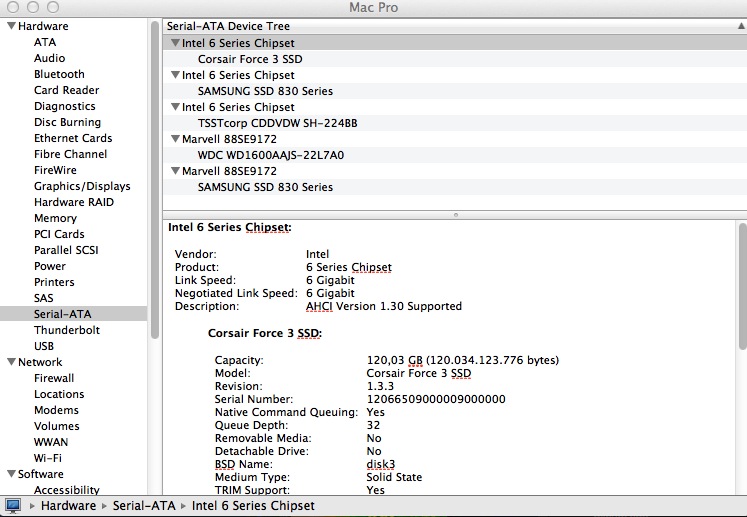Show Card Reader information
This screenshot has width=747, height=517.
point(67,90)
